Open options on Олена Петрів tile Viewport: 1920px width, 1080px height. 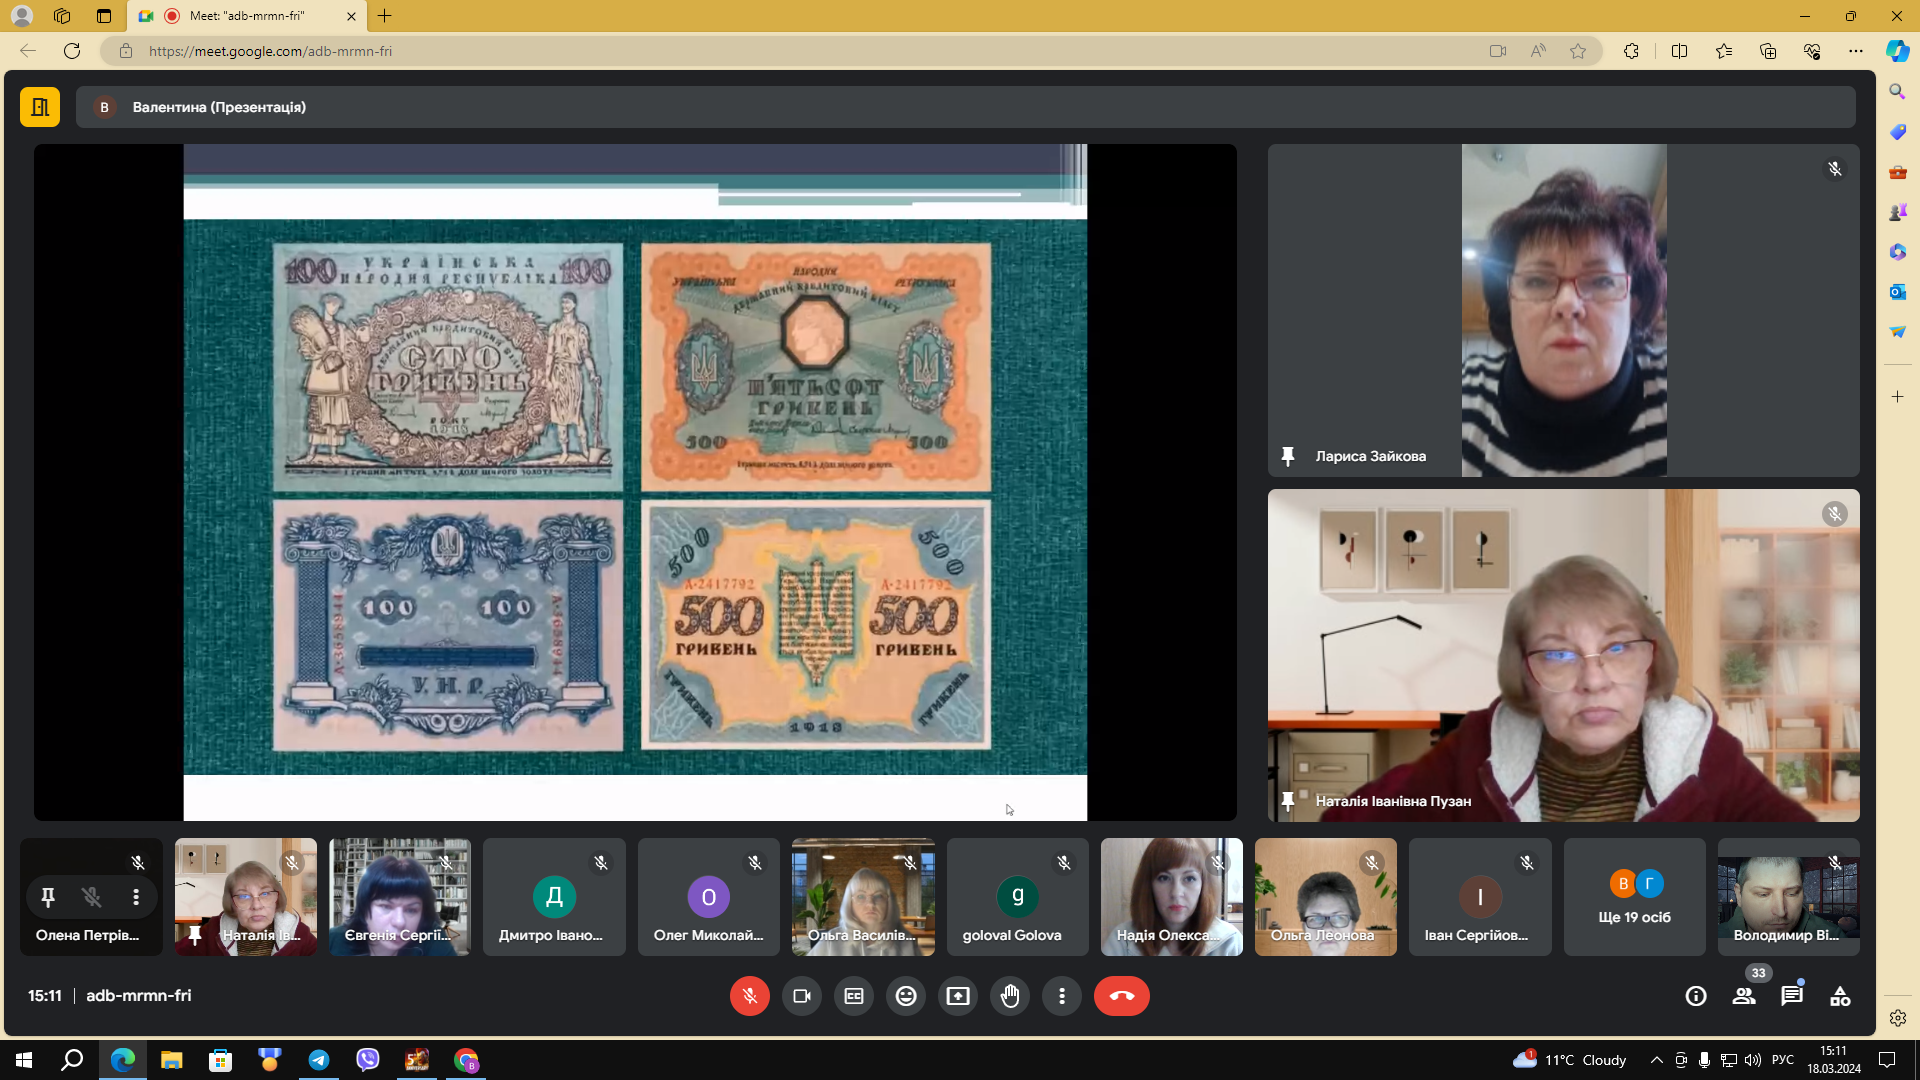(136, 897)
